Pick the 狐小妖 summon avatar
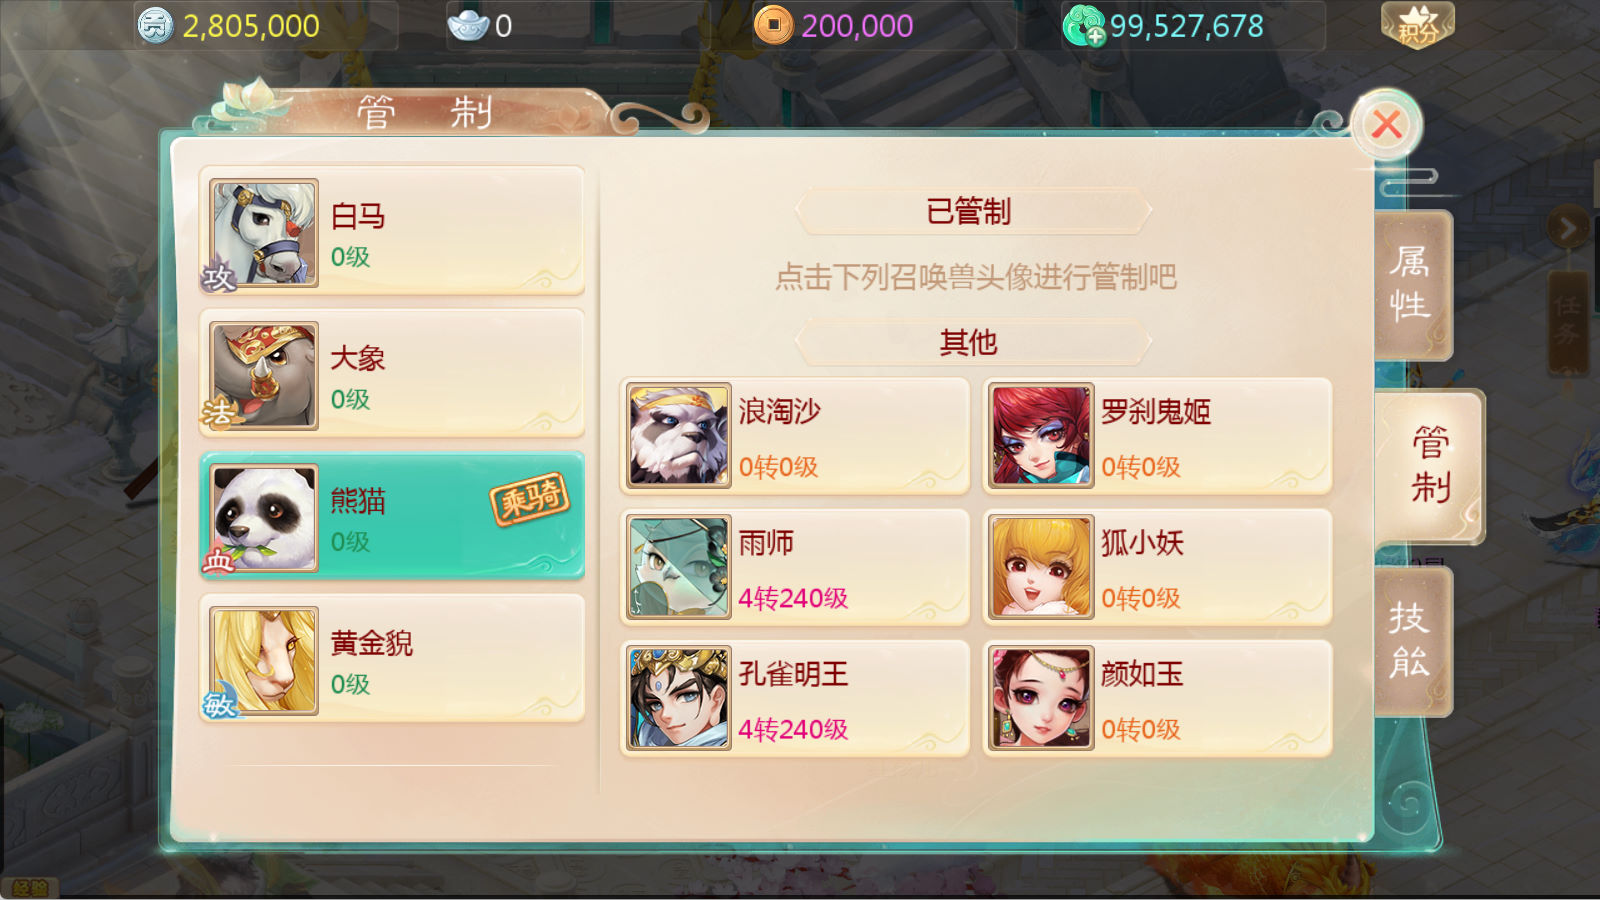Image resolution: width=1600 pixels, height=900 pixels. [x=1041, y=567]
